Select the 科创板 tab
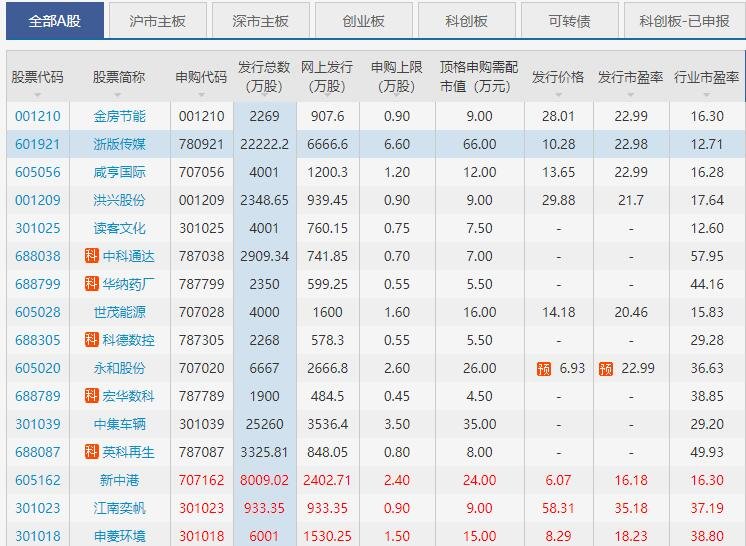 tap(467, 20)
